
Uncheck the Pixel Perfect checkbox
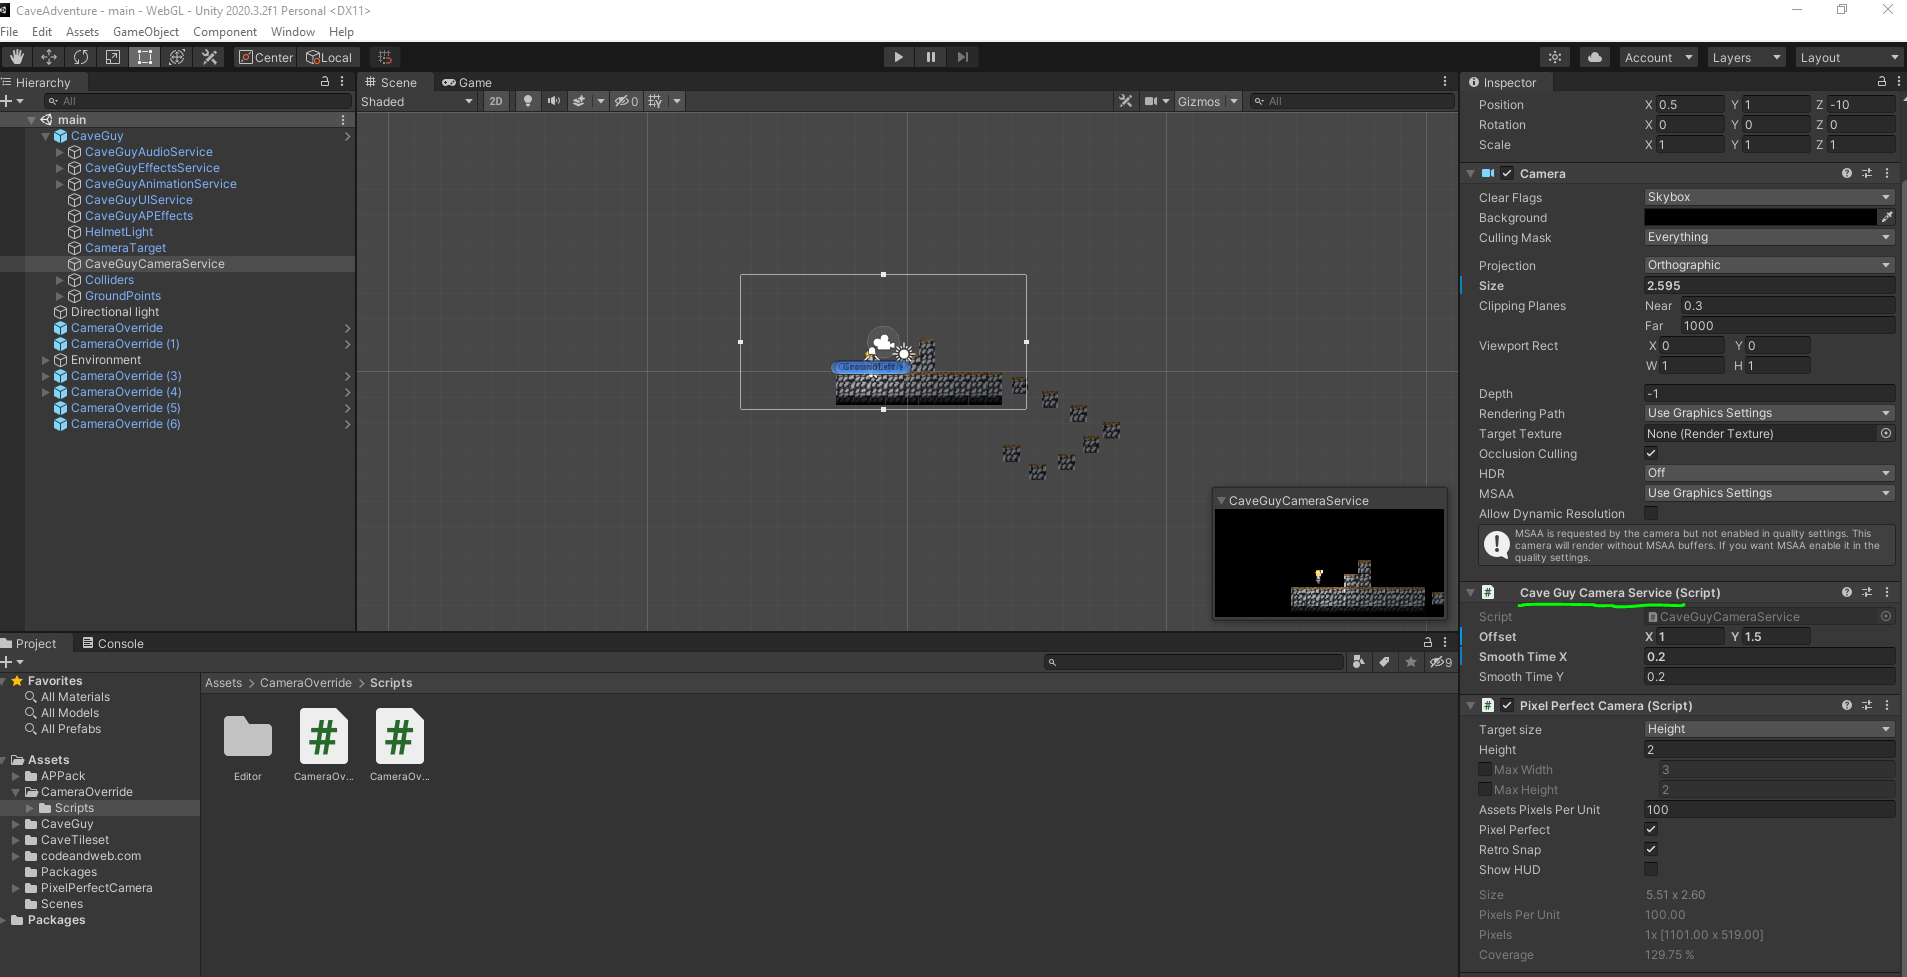1650,829
